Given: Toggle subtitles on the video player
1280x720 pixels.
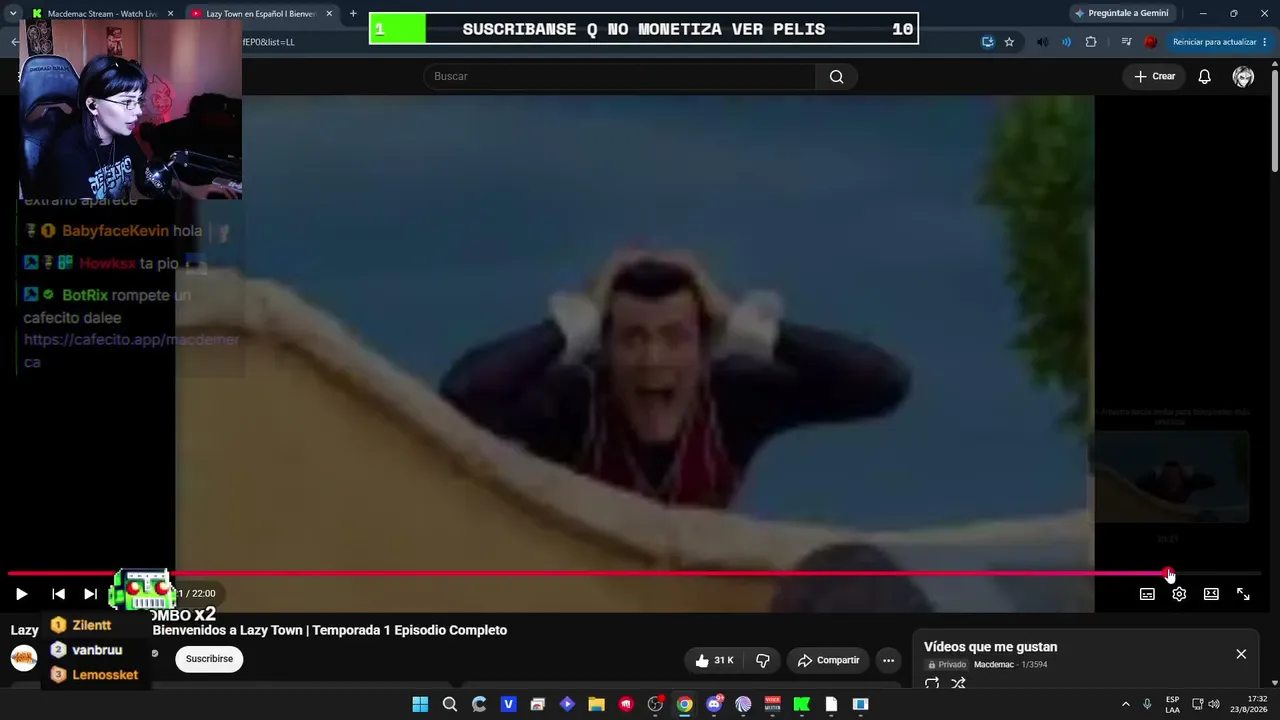Looking at the screenshot, I should [x=1147, y=594].
